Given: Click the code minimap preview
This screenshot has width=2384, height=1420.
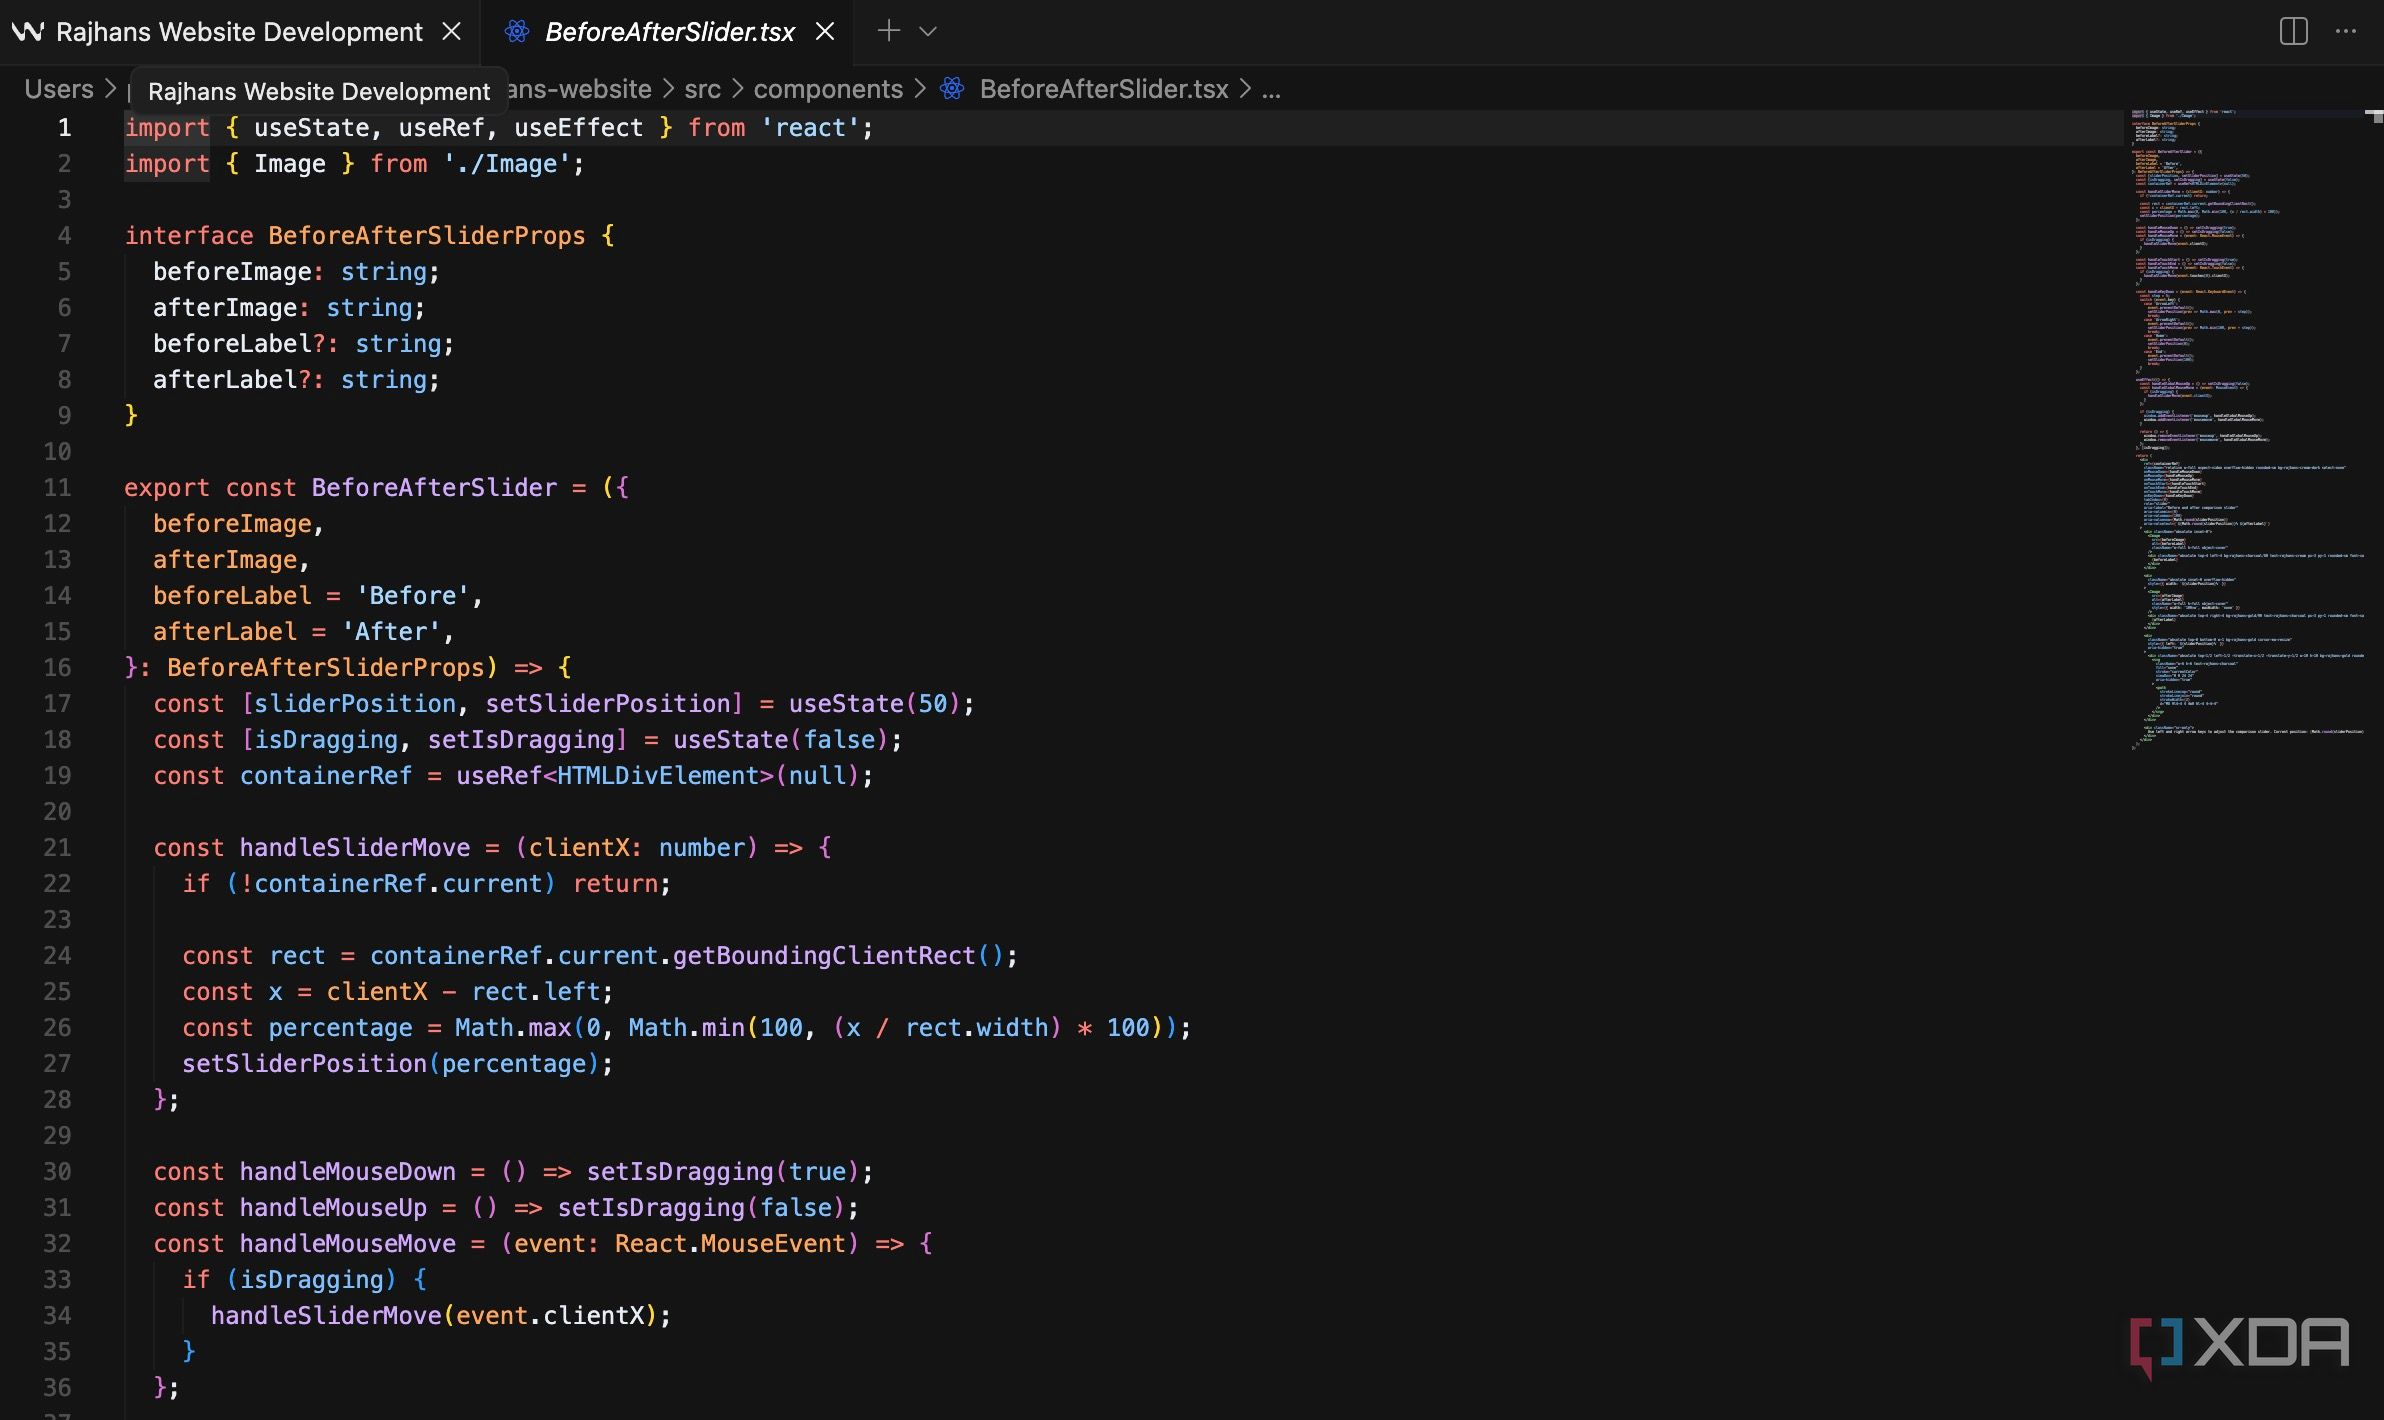Looking at the screenshot, I should [x=2246, y=430].
